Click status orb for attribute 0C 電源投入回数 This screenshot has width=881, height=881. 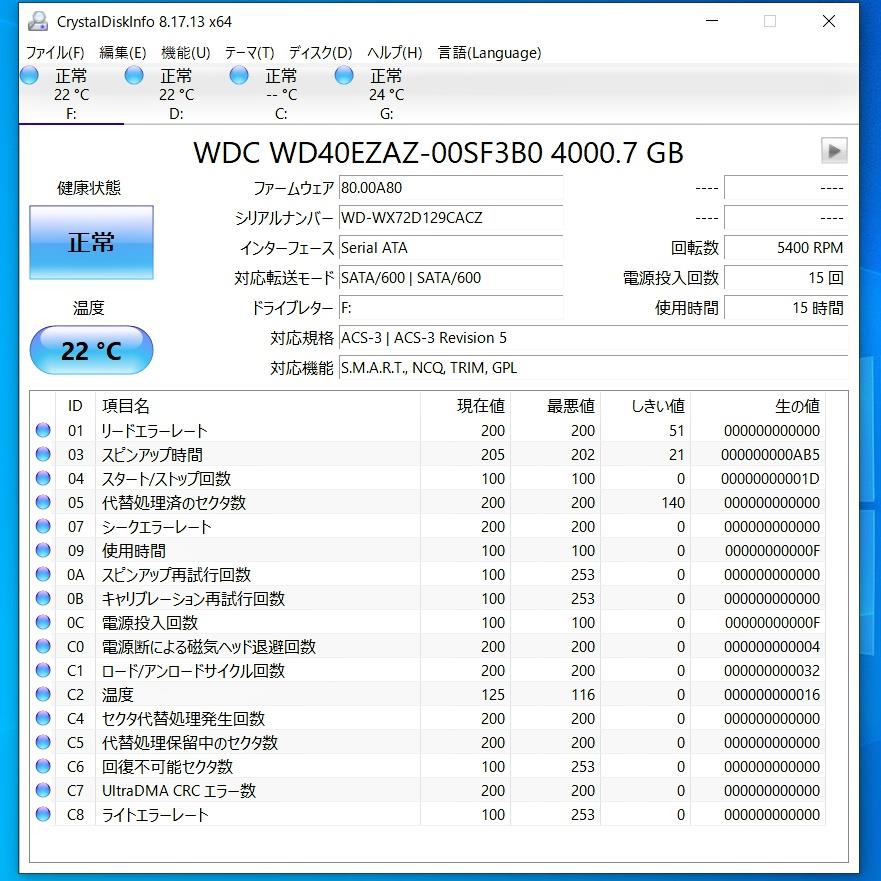pos(43,622)
